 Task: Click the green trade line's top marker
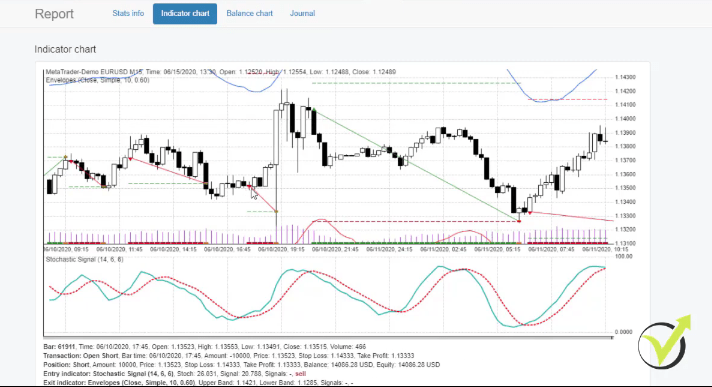[314, 109]
